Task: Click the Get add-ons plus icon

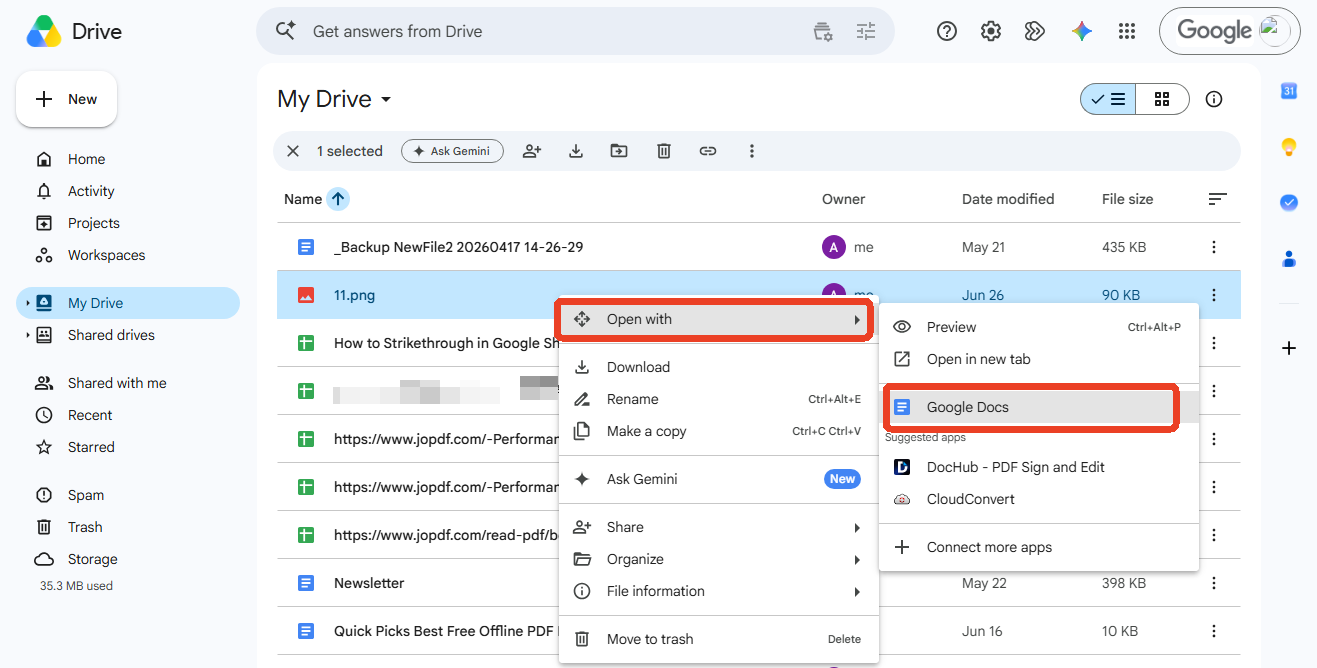Action: pos(1289,348)
